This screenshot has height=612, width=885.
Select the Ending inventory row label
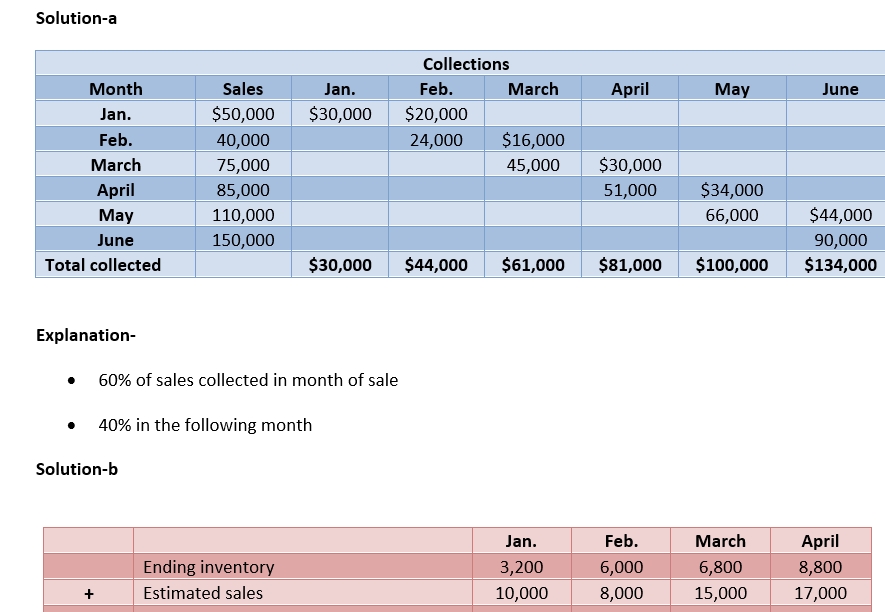pyautogui.click(x=208, y=567)
